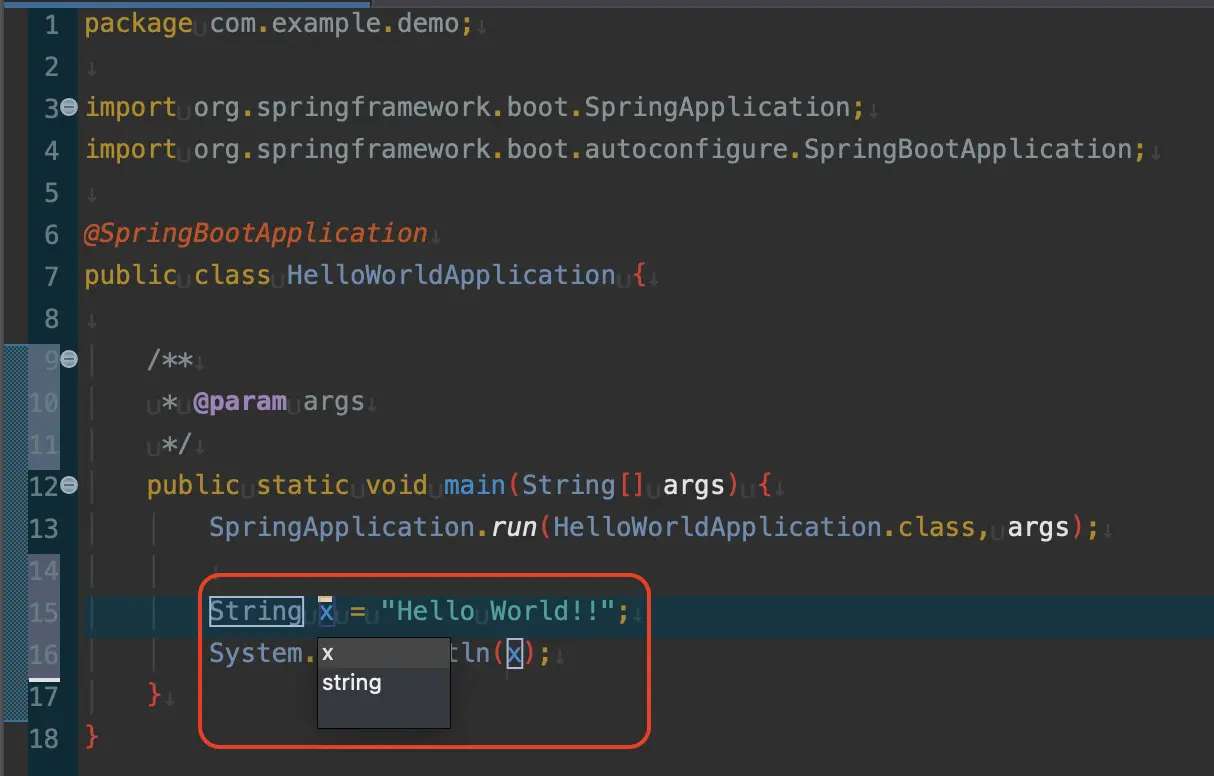The image size is (1214, 776).
Task: Click the @SpringBootApplication annotation
Action: pyautogui.click(x=256, y=233)
